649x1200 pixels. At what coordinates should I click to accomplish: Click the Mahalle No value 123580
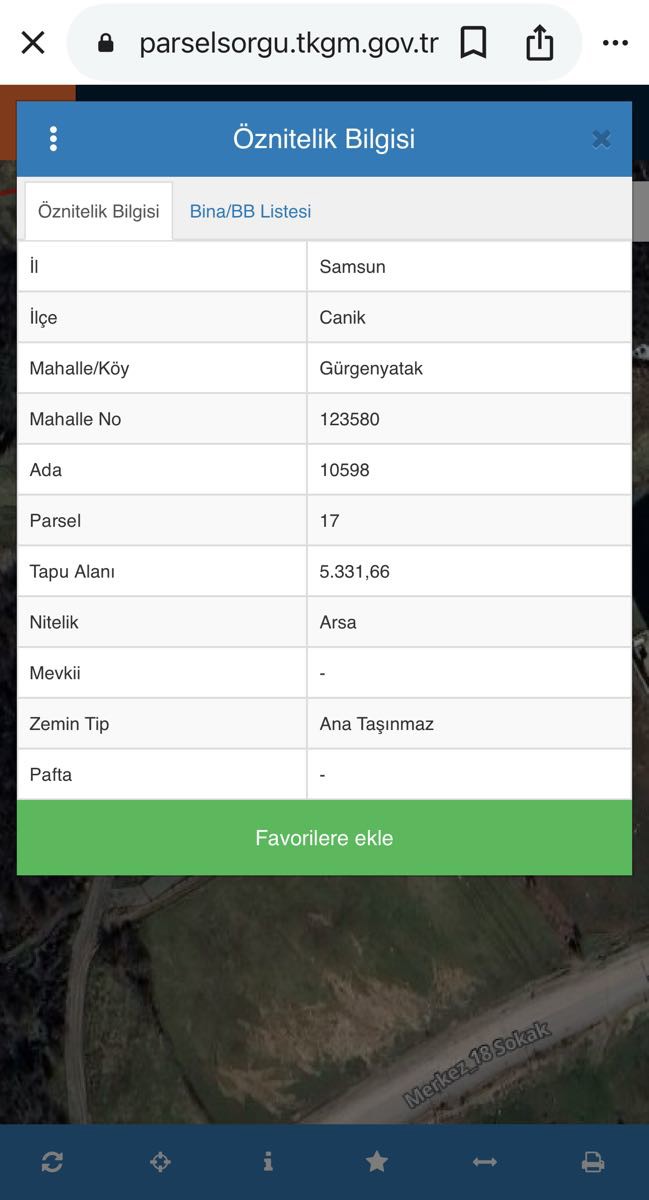[349, 419]
